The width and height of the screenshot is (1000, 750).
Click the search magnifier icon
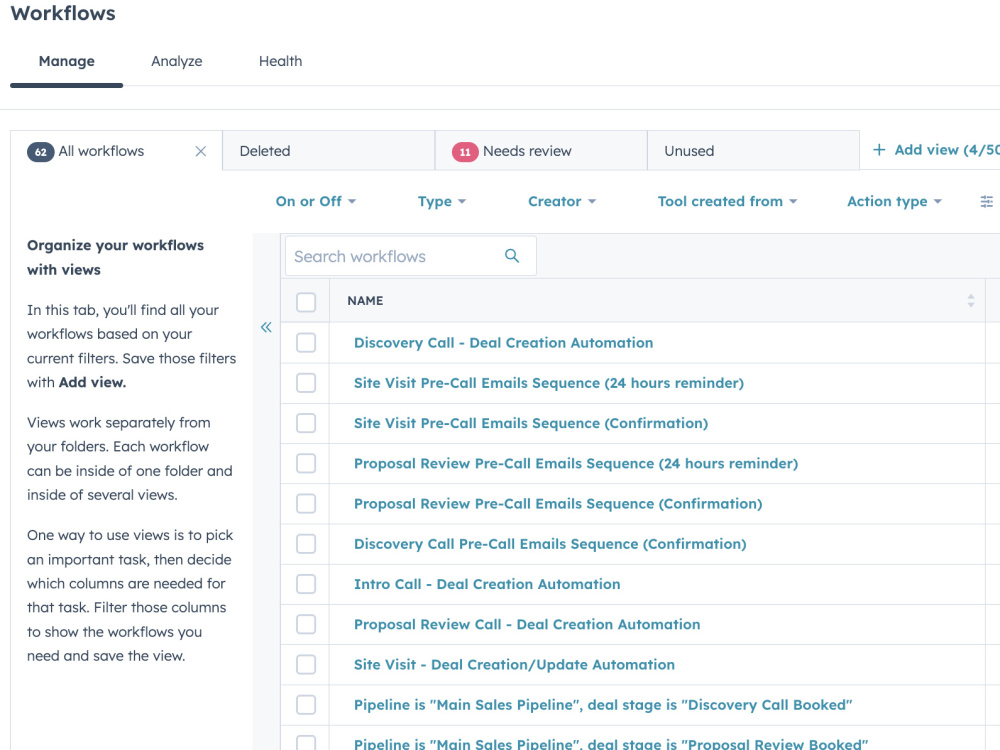[511, 256]
